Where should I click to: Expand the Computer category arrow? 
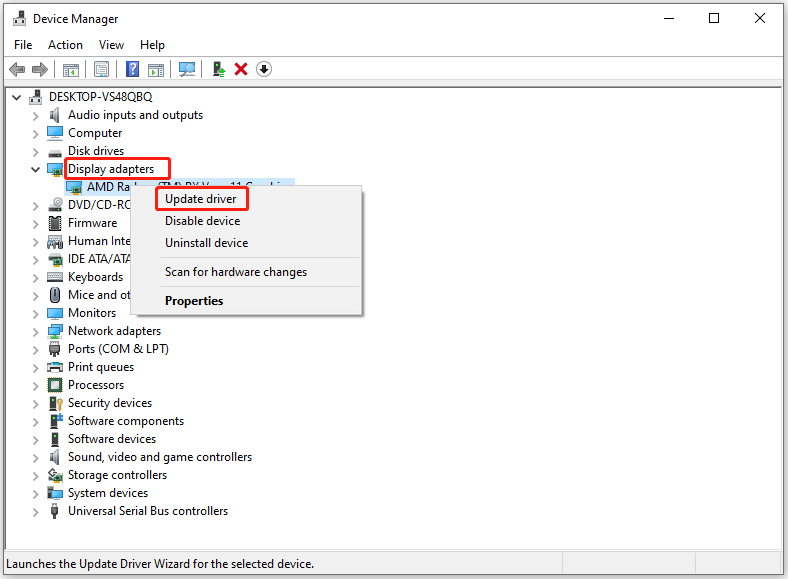tap(35, 134)
